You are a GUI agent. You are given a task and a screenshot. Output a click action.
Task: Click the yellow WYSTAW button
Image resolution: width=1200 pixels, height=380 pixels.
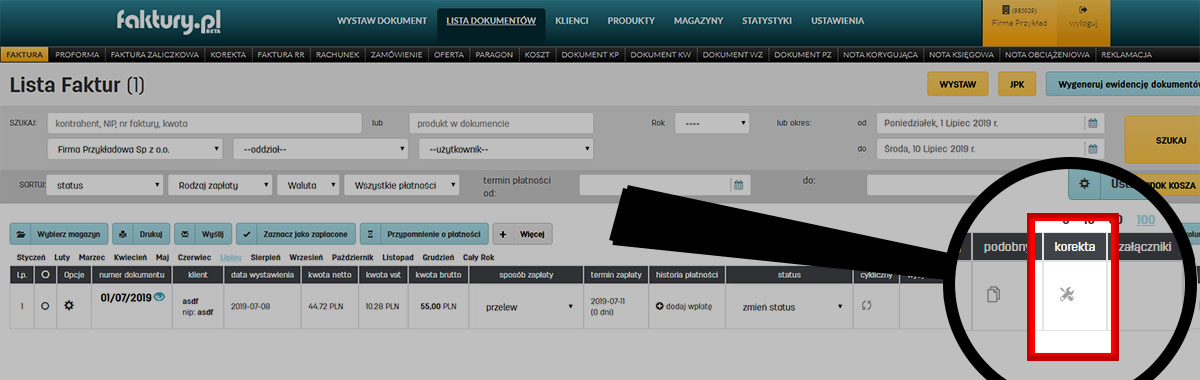click(959, 84)
